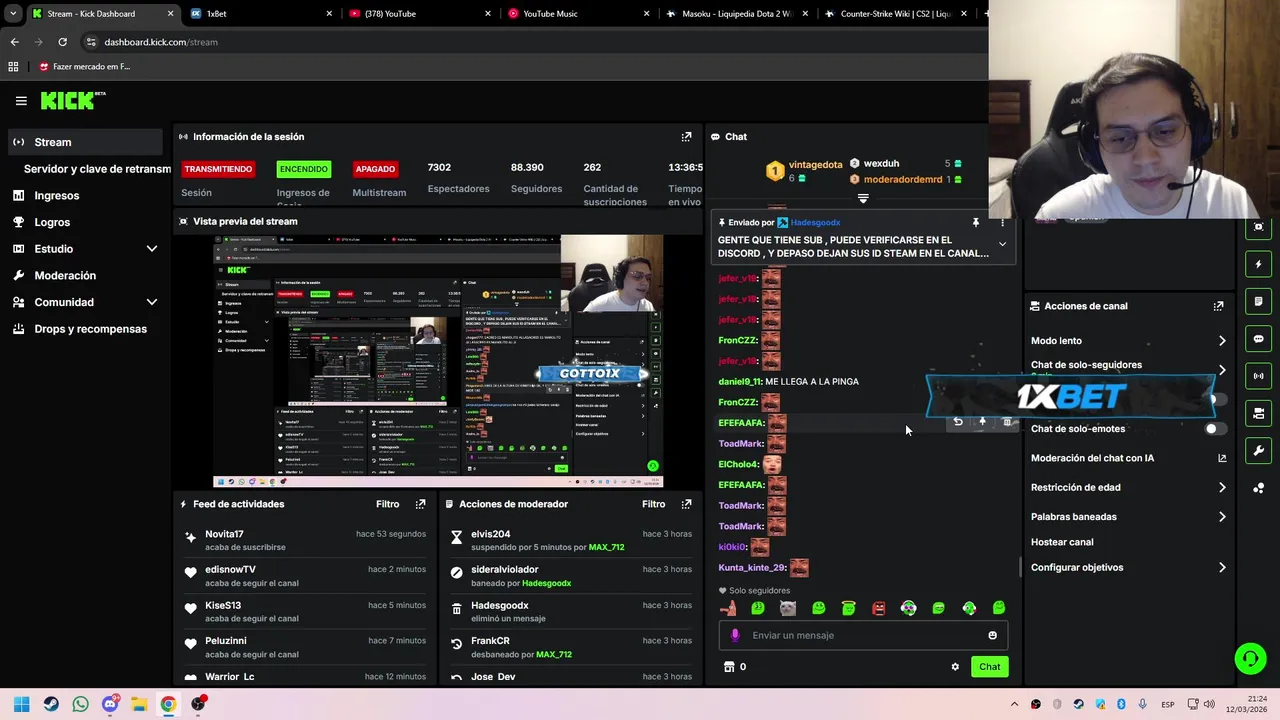Screen dimensions: 1280x720
Task: Open MAX_712 link in elvis204 row
Action: point(606,548)
